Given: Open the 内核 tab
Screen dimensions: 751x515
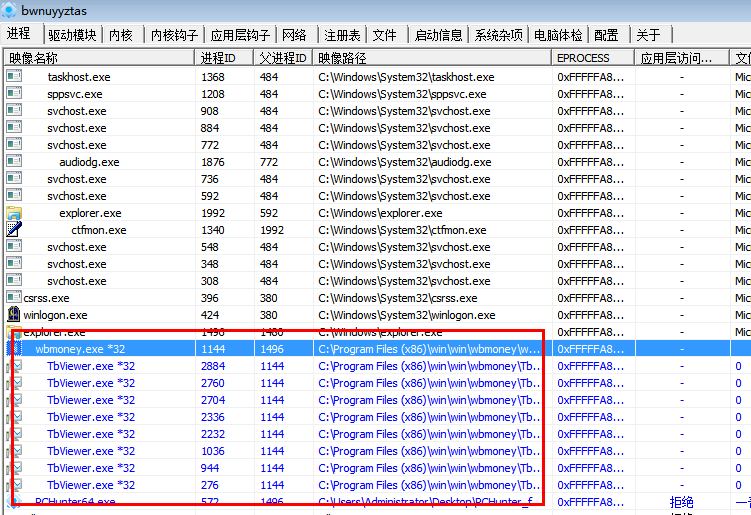Looking at the screenshot, I should click(x=121, y=35).
